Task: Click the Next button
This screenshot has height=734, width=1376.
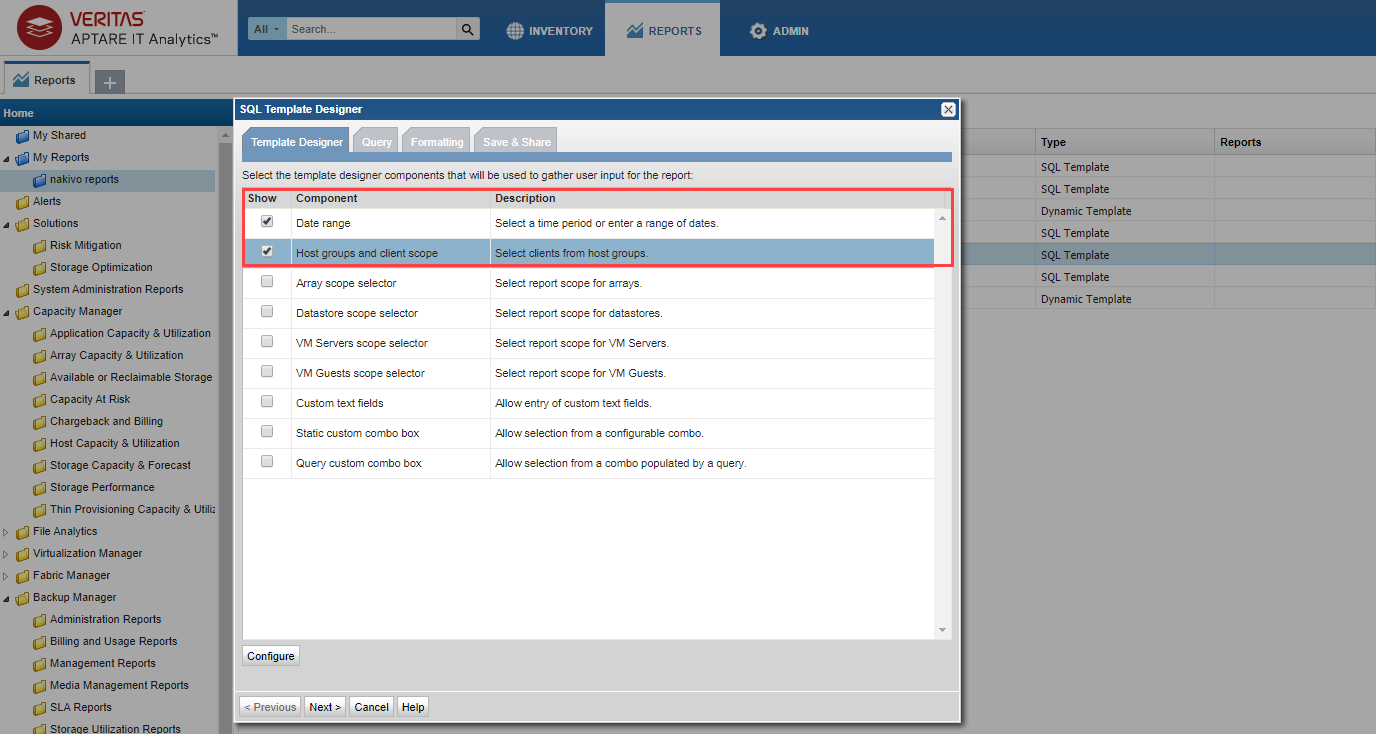Action: point(325,707)
